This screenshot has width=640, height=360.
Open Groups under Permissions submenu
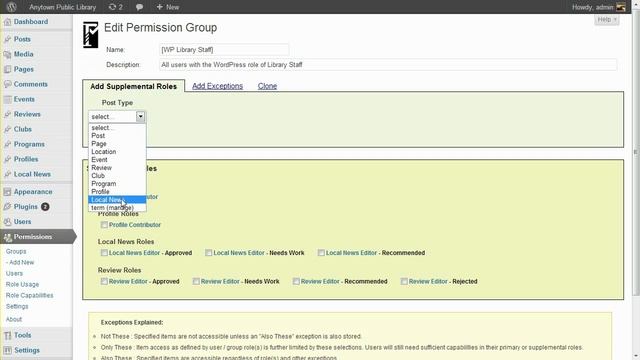pos(16,251)
